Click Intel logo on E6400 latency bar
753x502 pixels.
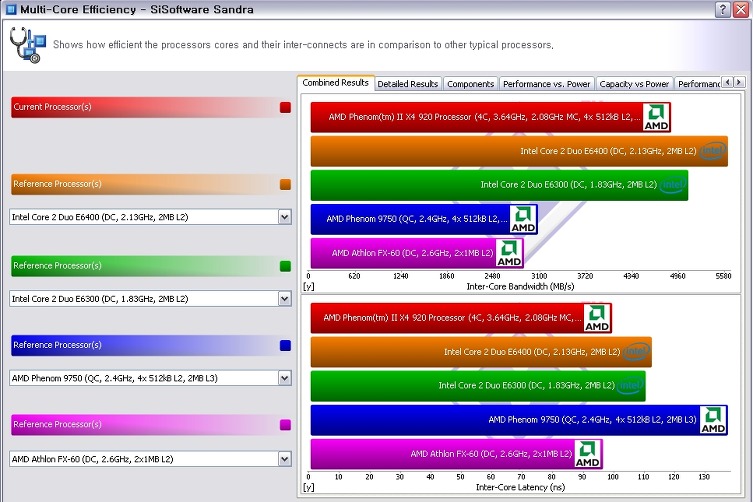(x=637, y=352)
